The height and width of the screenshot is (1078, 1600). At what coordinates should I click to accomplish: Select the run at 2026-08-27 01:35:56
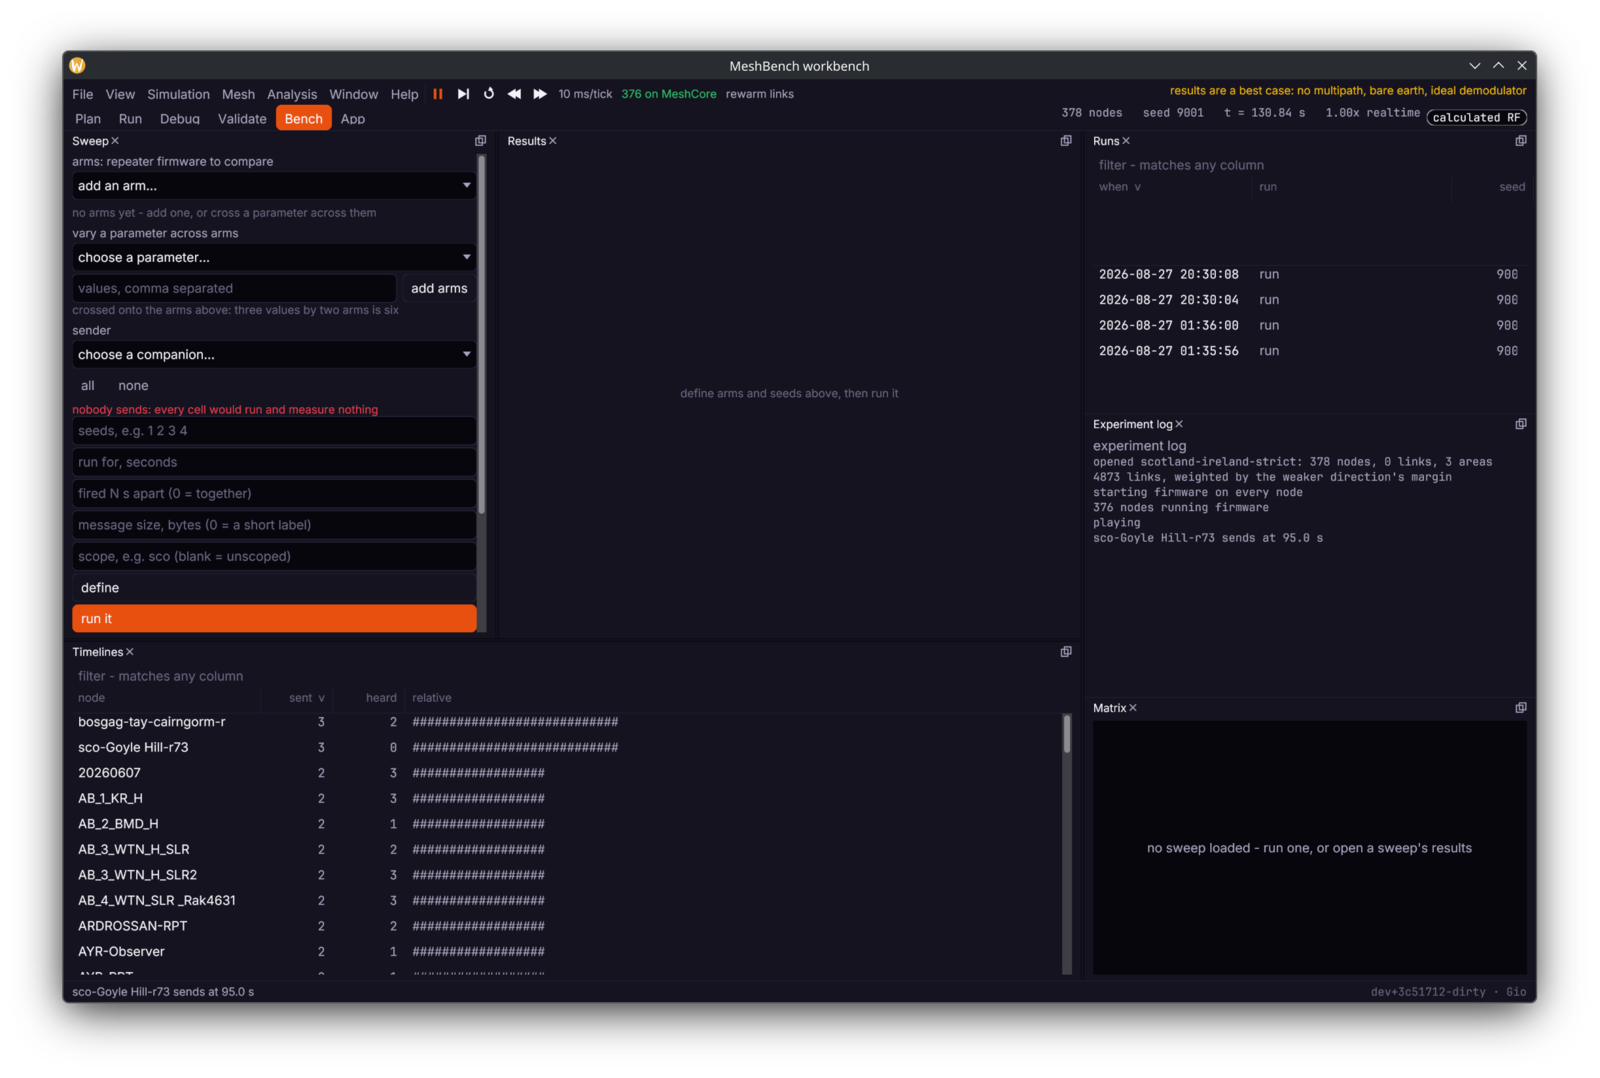pos(1309,351)
